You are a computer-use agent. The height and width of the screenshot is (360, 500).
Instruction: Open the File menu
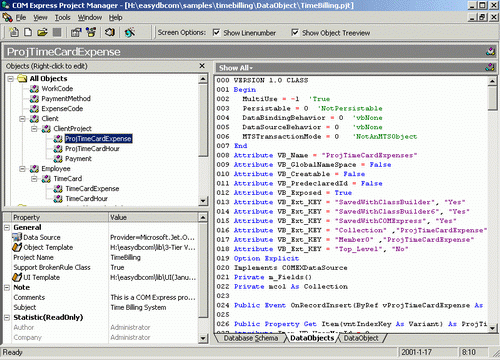[21, 17]
